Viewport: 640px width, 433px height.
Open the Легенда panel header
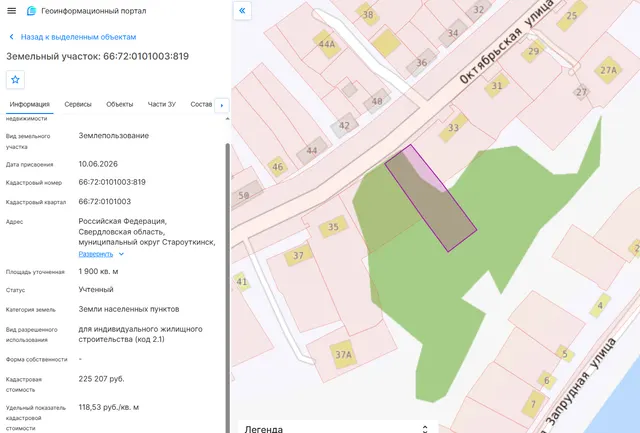coord(338,428)
